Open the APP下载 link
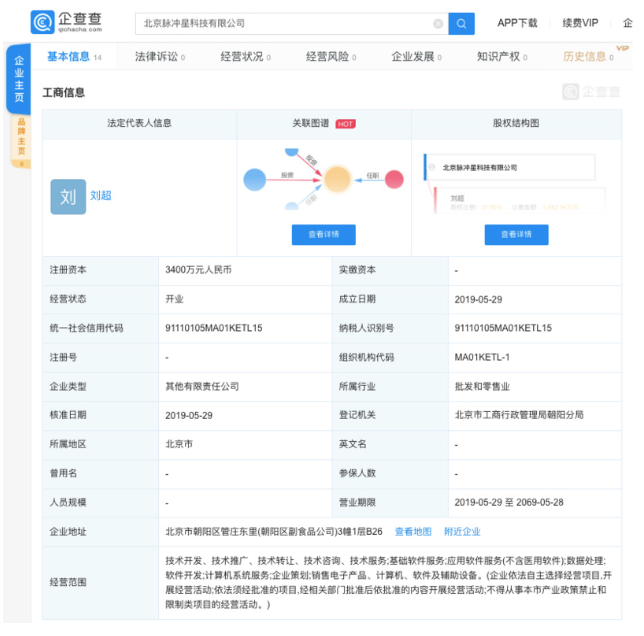The width and height of the screenshot is (644, 636). click(x=517, y=23)
